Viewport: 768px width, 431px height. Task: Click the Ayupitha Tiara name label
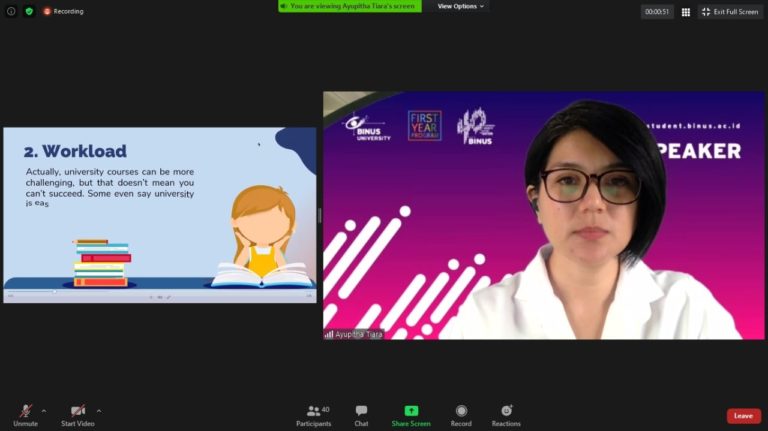354,334
